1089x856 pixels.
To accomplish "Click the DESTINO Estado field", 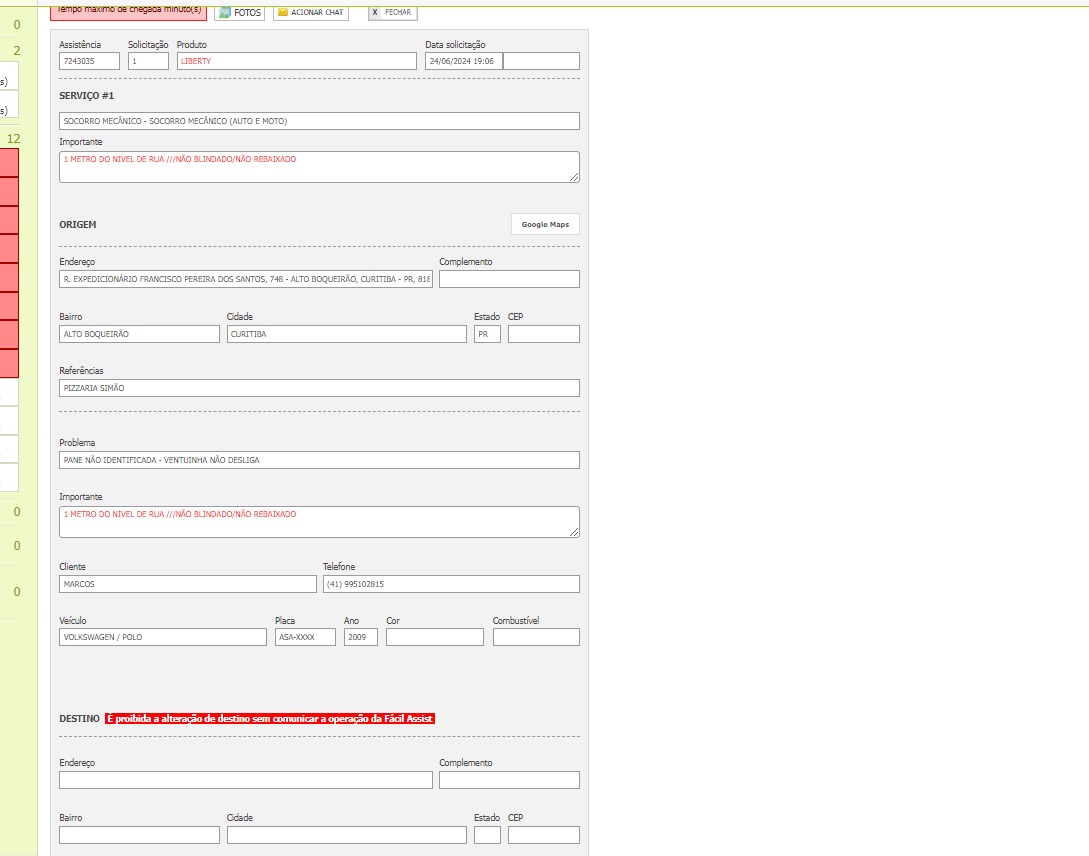I will (x=487, y=835).
